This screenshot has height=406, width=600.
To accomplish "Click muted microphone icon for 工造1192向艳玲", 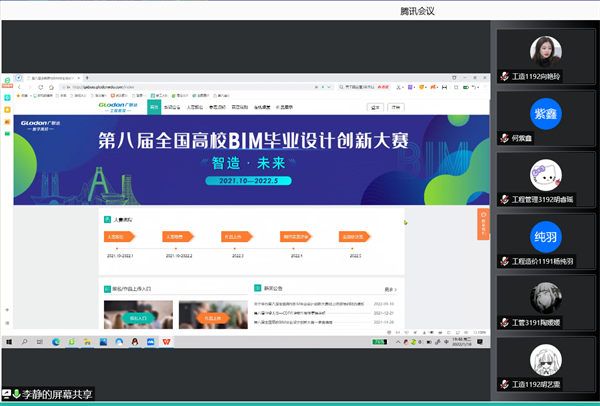I will (x=505, y=77).
